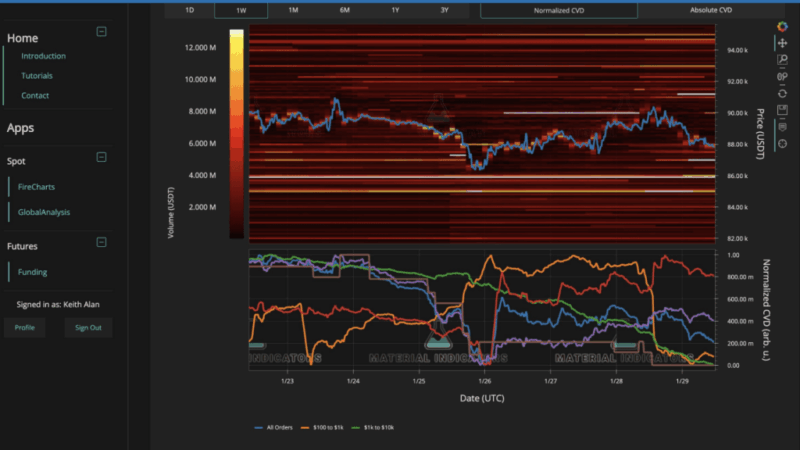Reset the chart view with refresh icon
The height and width of the screenshot is (450, 800).
click(x=782, y=93)
